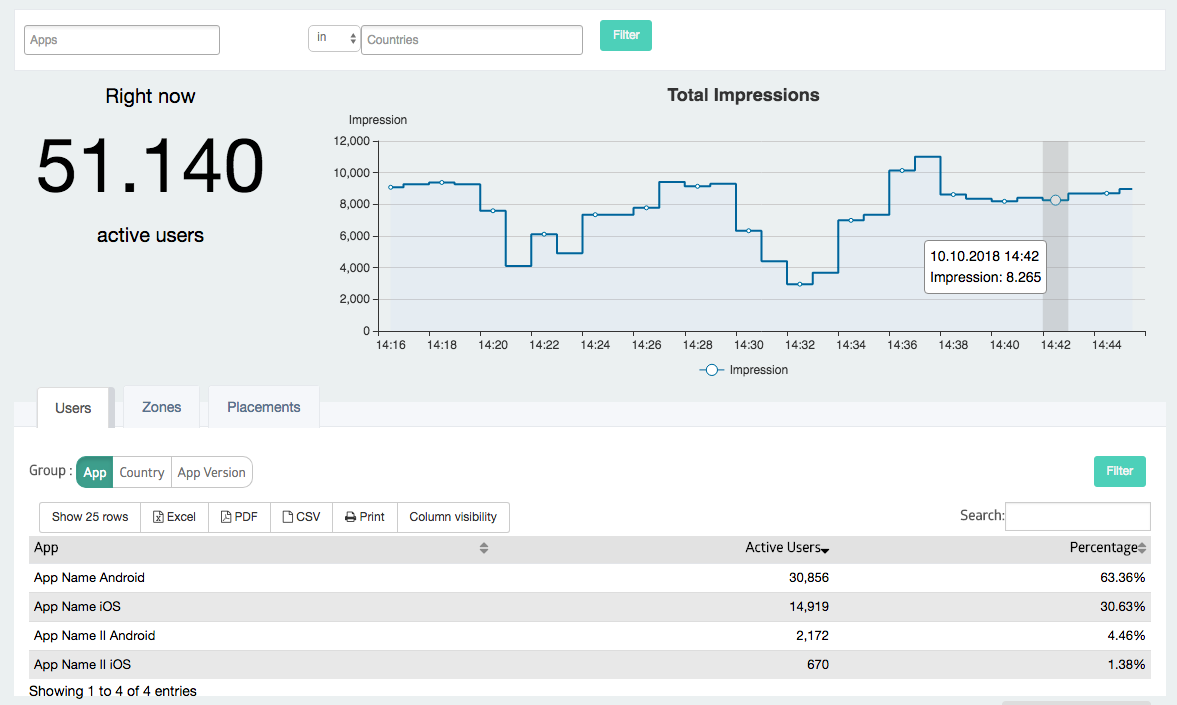Click the Filter button beside Group options
Image resolution: width=1177 pixels, height=705 pixels.
click(x=1119, y=471)
